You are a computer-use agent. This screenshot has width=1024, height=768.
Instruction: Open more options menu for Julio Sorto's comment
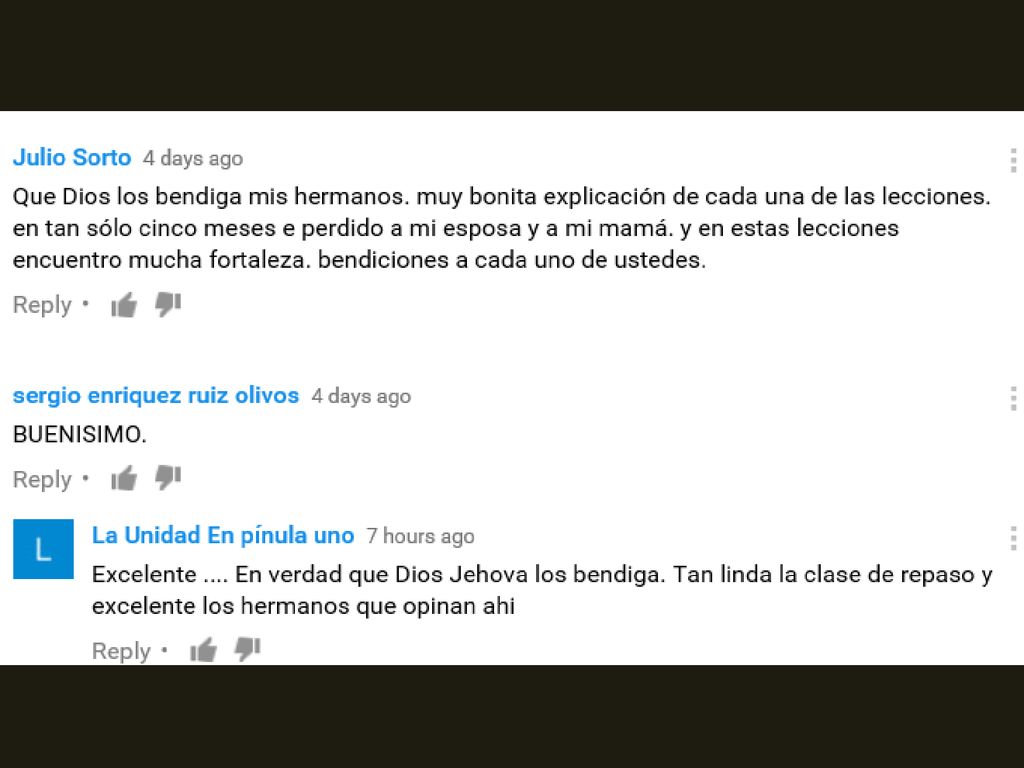coord(1013,160)
